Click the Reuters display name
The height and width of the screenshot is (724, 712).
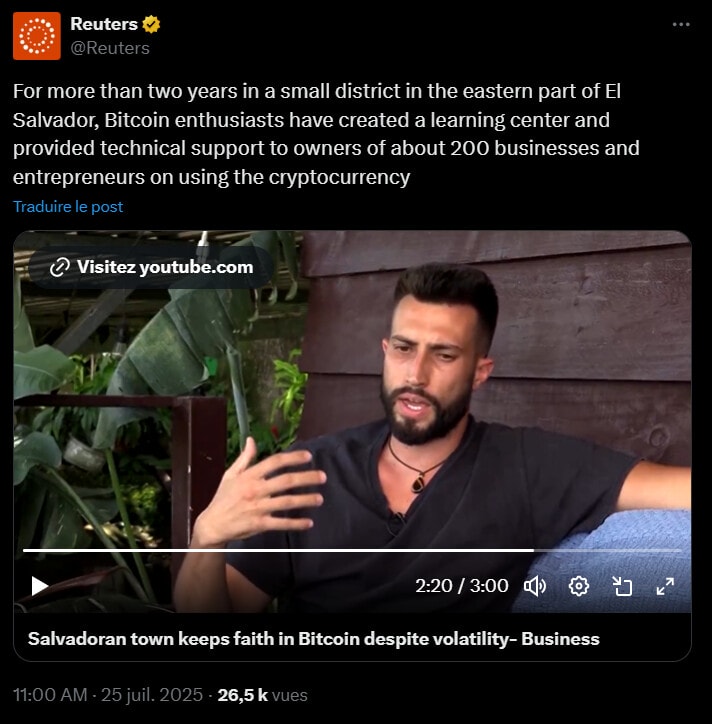point(104,24)
